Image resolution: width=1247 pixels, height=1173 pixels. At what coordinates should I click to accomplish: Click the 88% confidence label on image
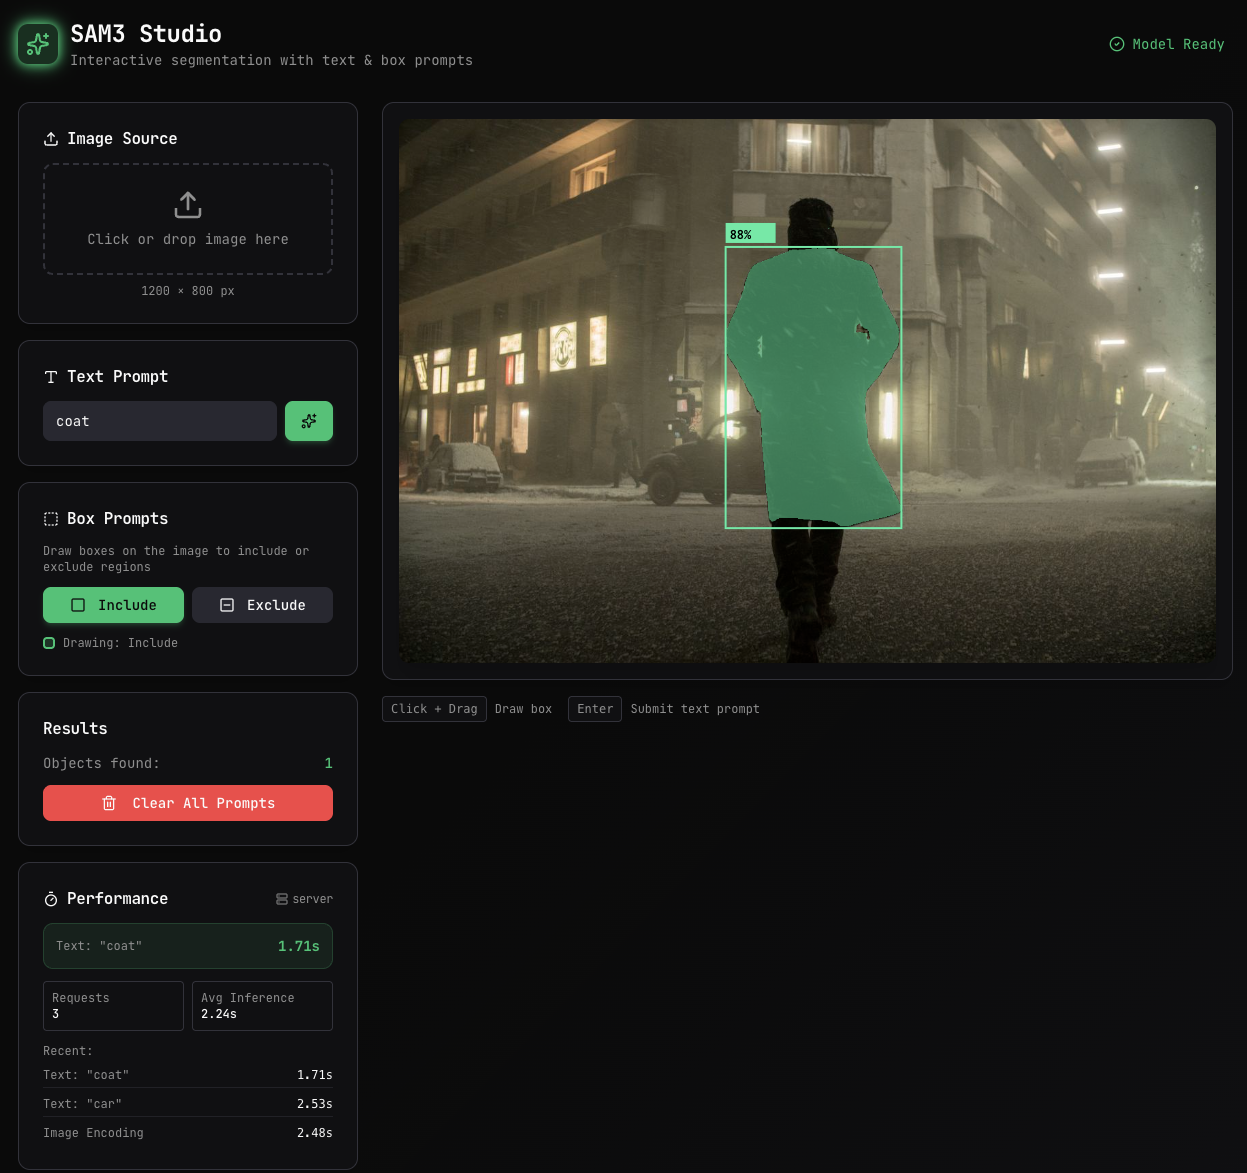[x=749, y=234]
